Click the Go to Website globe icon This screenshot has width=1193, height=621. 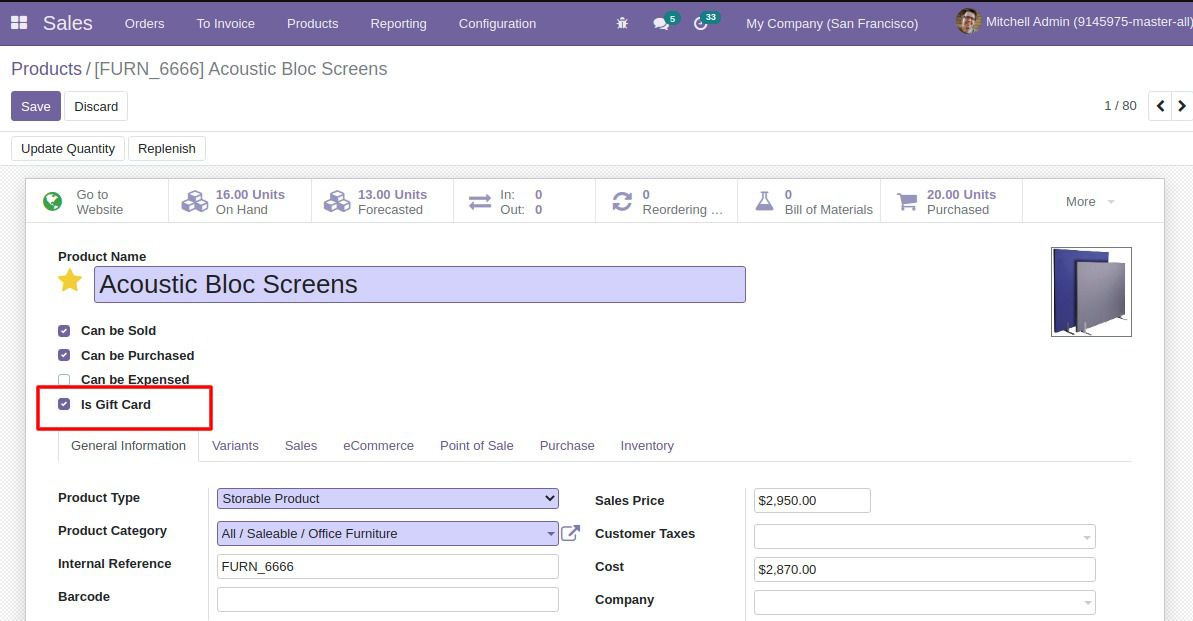51,199
